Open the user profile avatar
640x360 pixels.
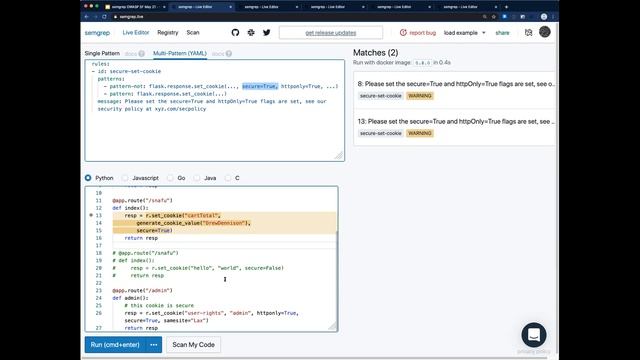pyautogui.click(x=544, y=32)
